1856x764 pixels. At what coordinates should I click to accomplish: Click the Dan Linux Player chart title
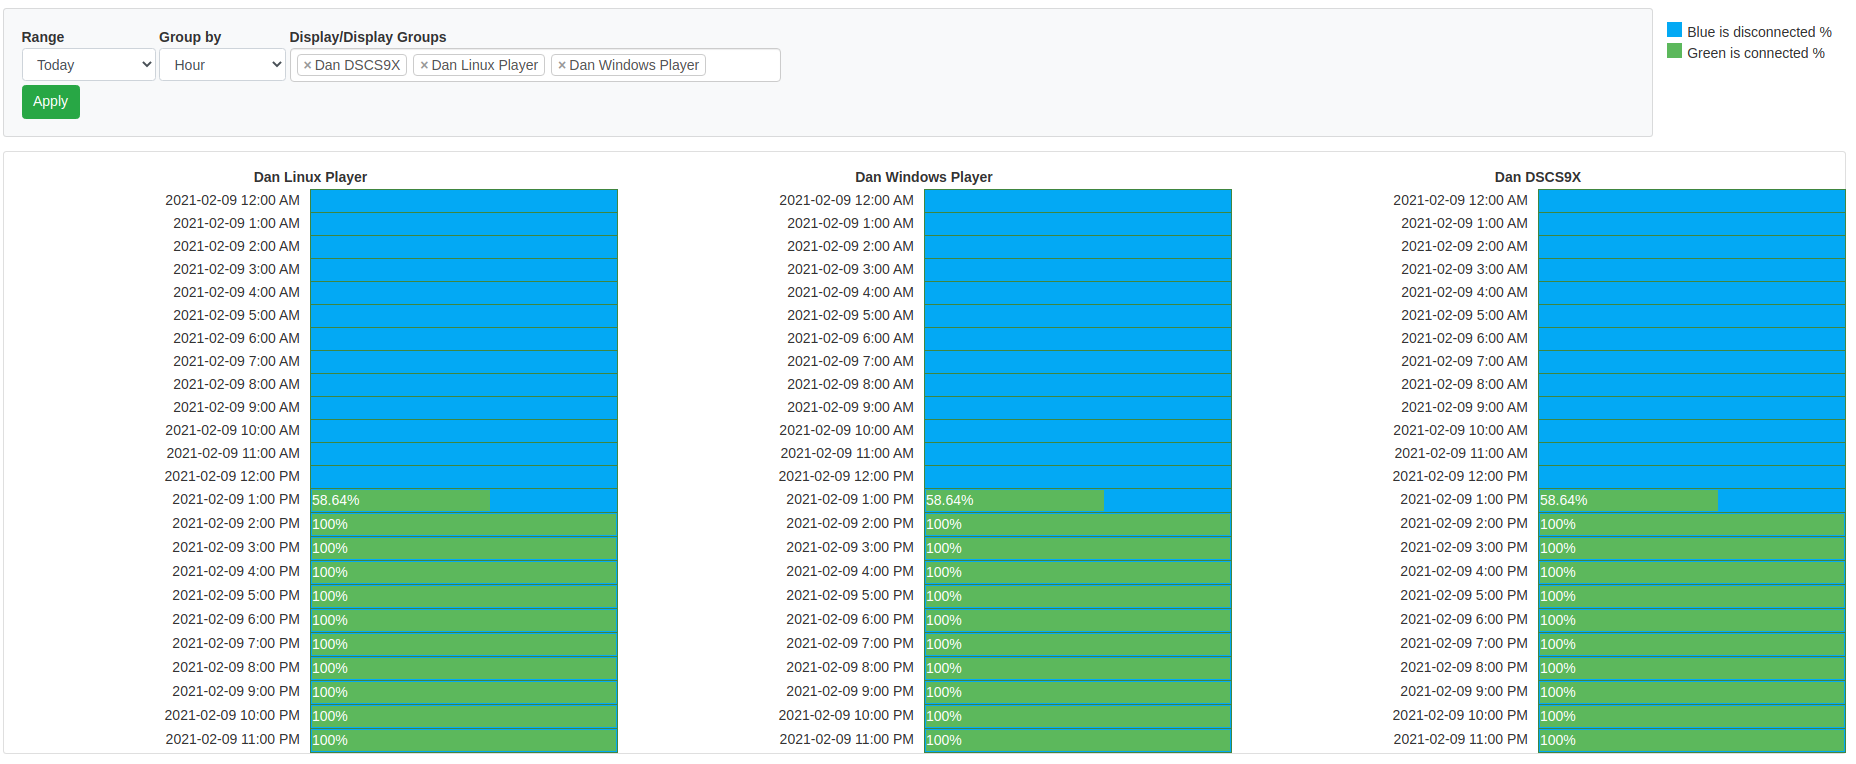coord(310,177)
